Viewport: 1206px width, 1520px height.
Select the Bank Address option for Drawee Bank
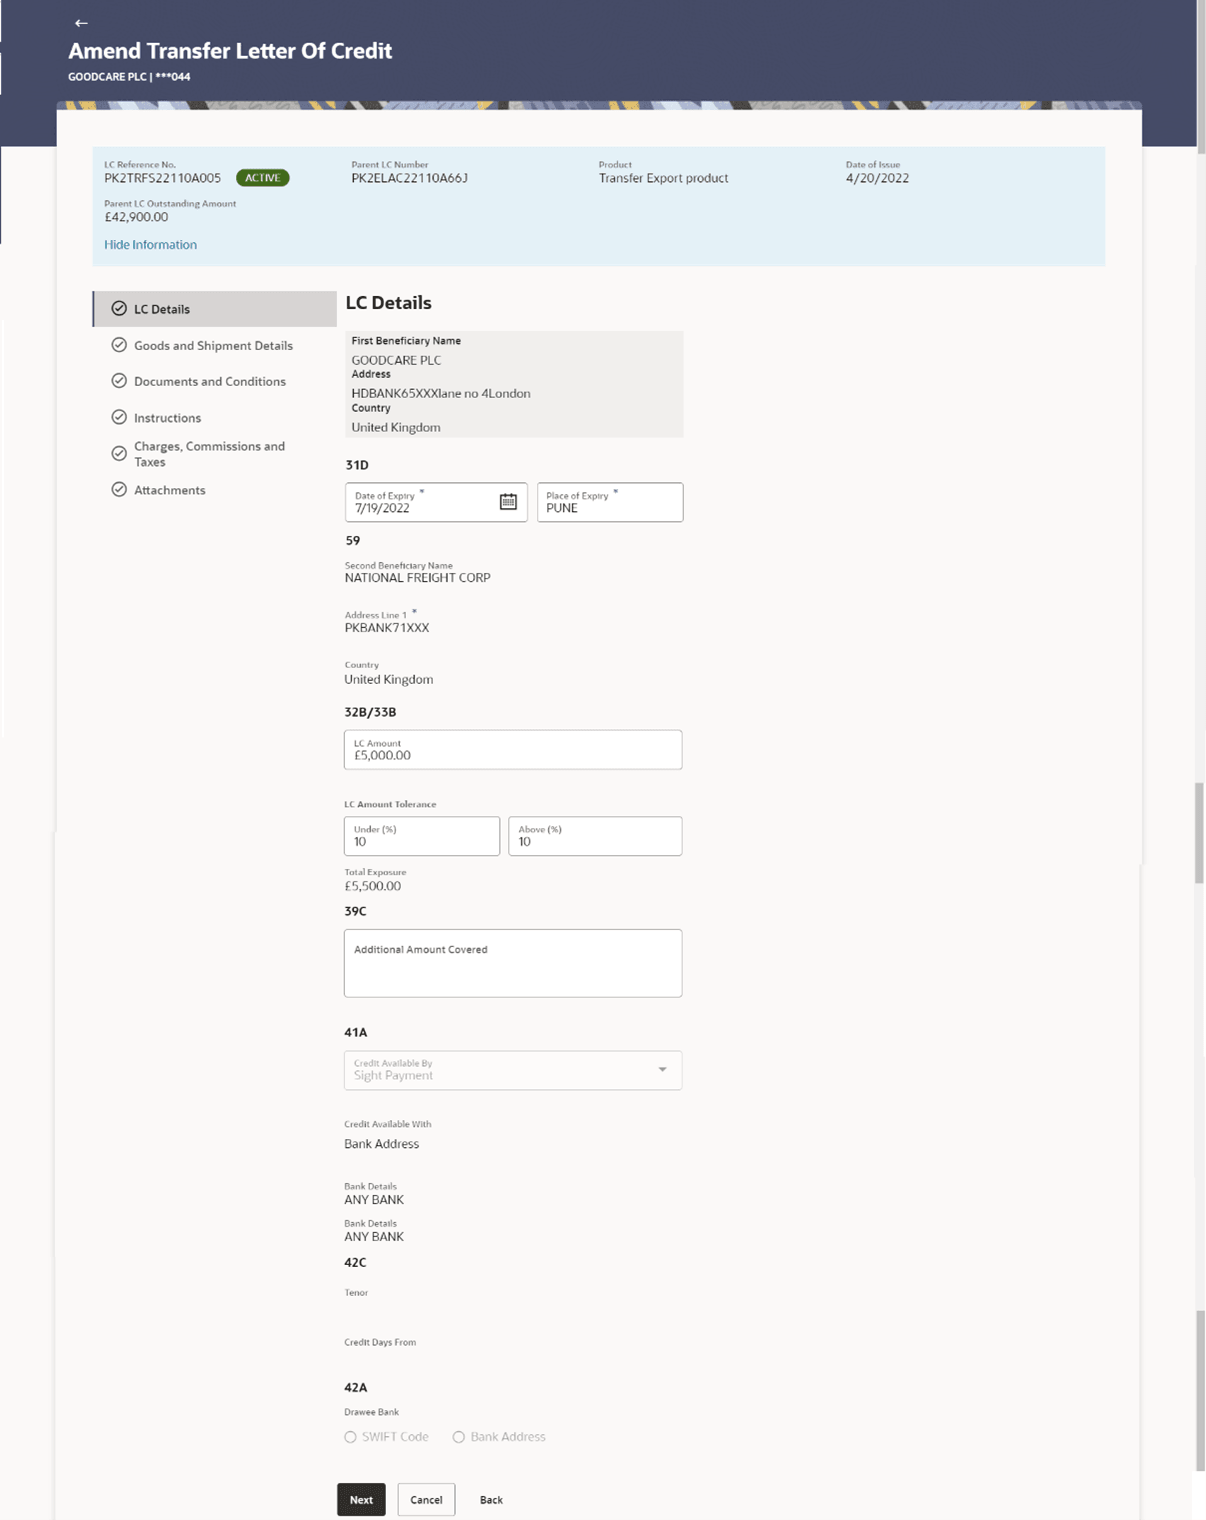(458, 1437)
